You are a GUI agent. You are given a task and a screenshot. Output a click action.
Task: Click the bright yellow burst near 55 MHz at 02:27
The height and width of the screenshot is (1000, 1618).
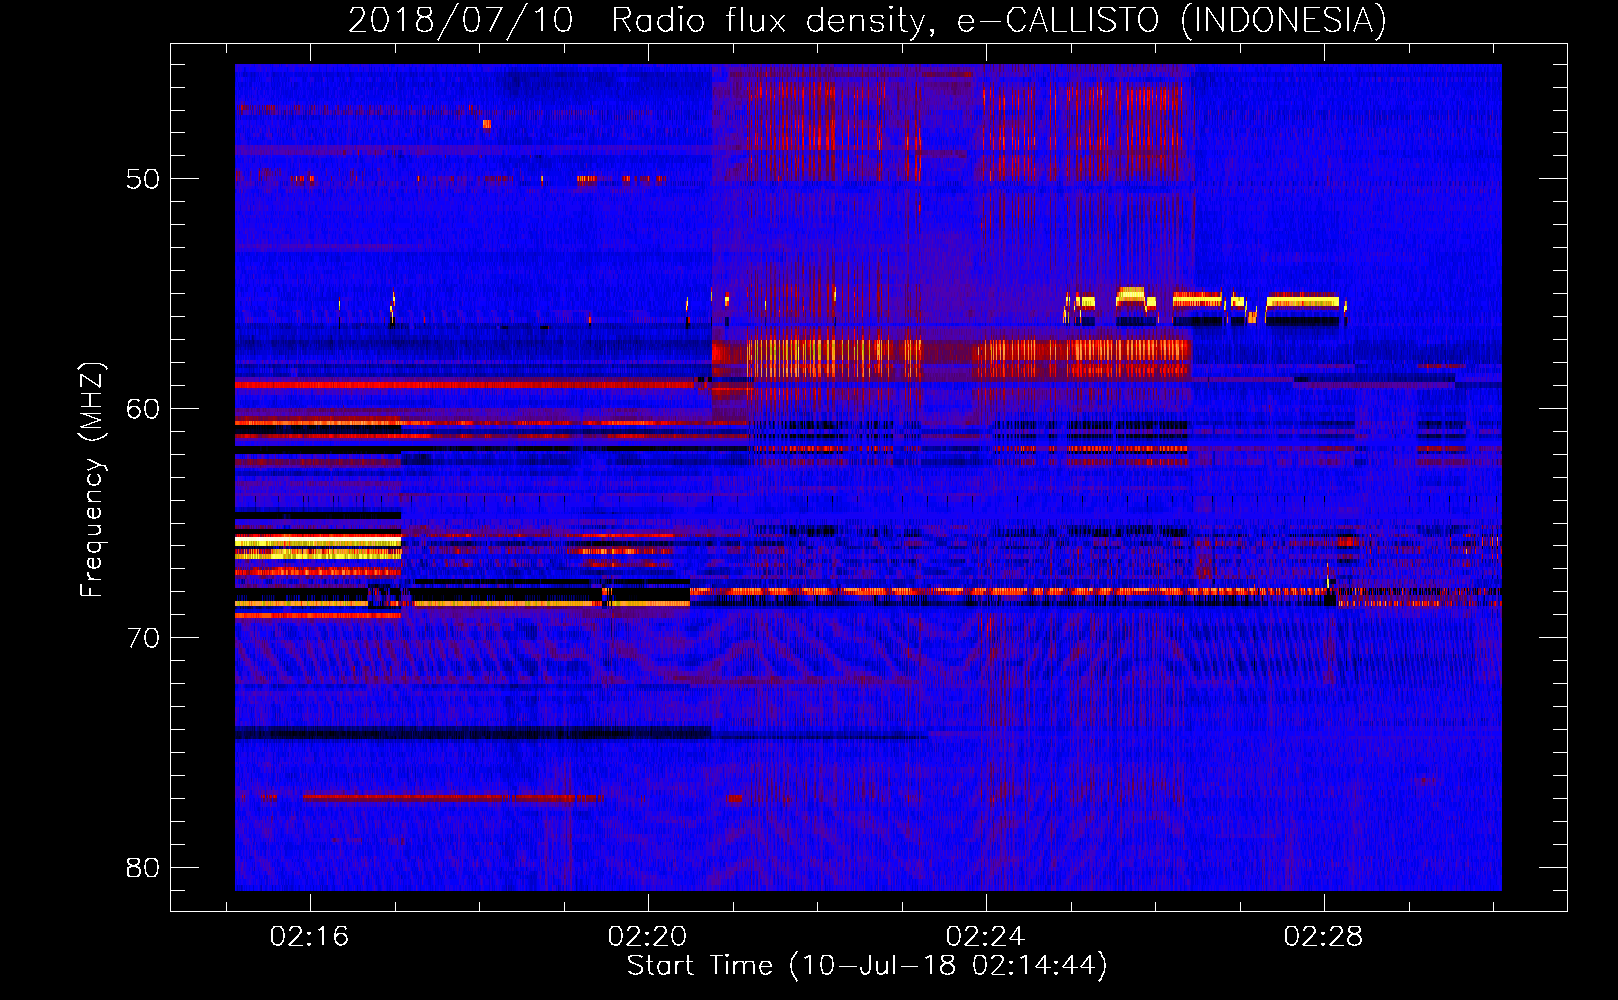(1303, 301)
